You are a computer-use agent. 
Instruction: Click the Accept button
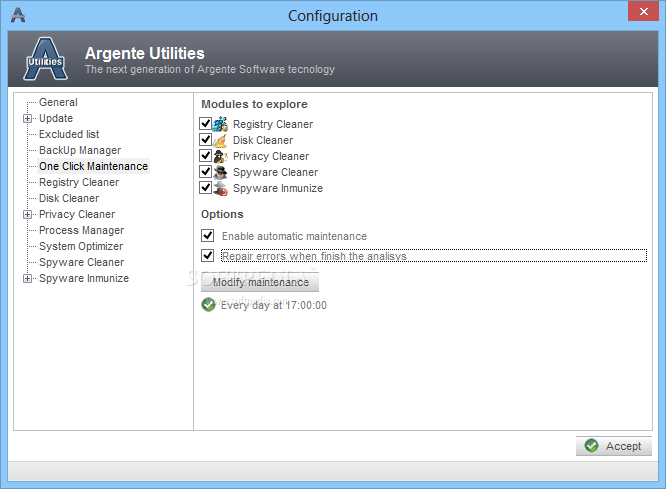coord(614,446)
